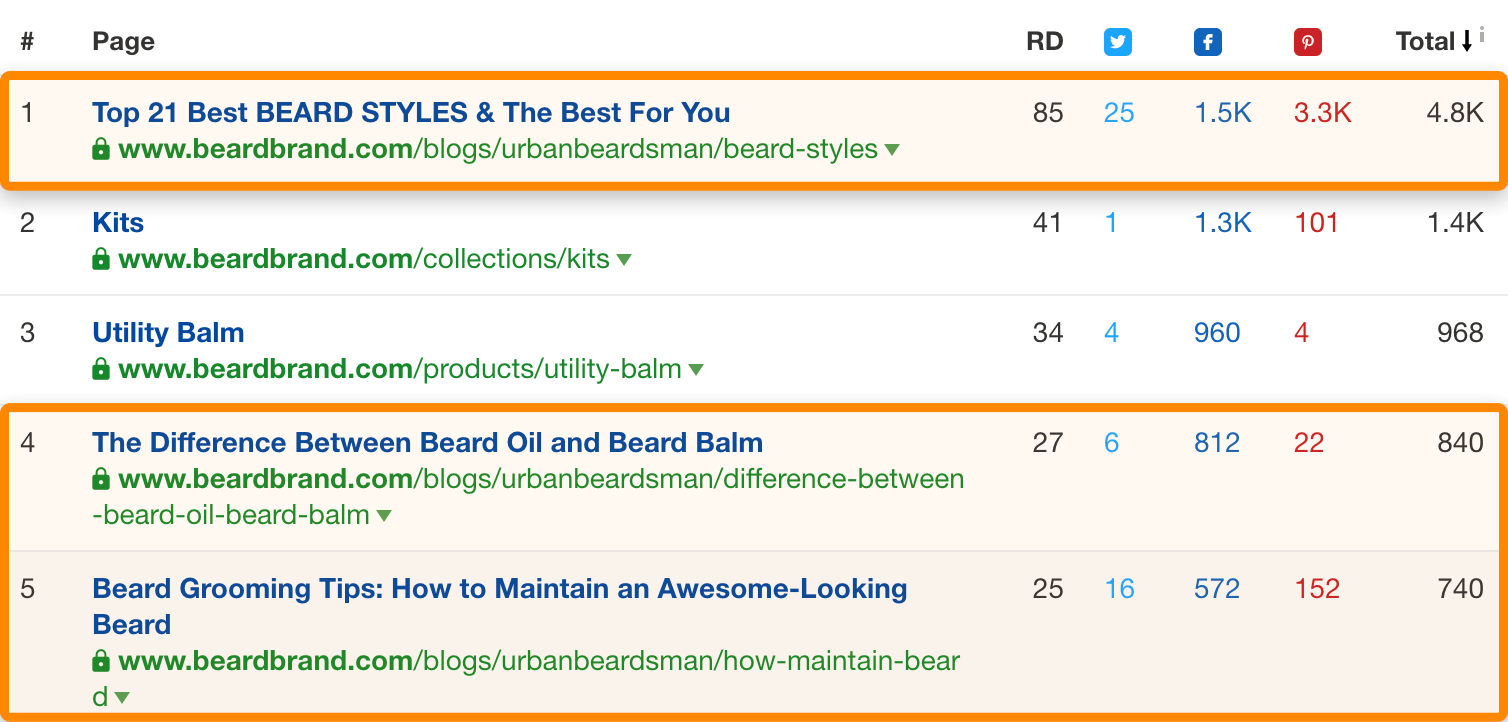Click the 25 Twitter shares value for row one
The width and height of the screenshot is (1508, 722).
click(x=1118, y=112)
